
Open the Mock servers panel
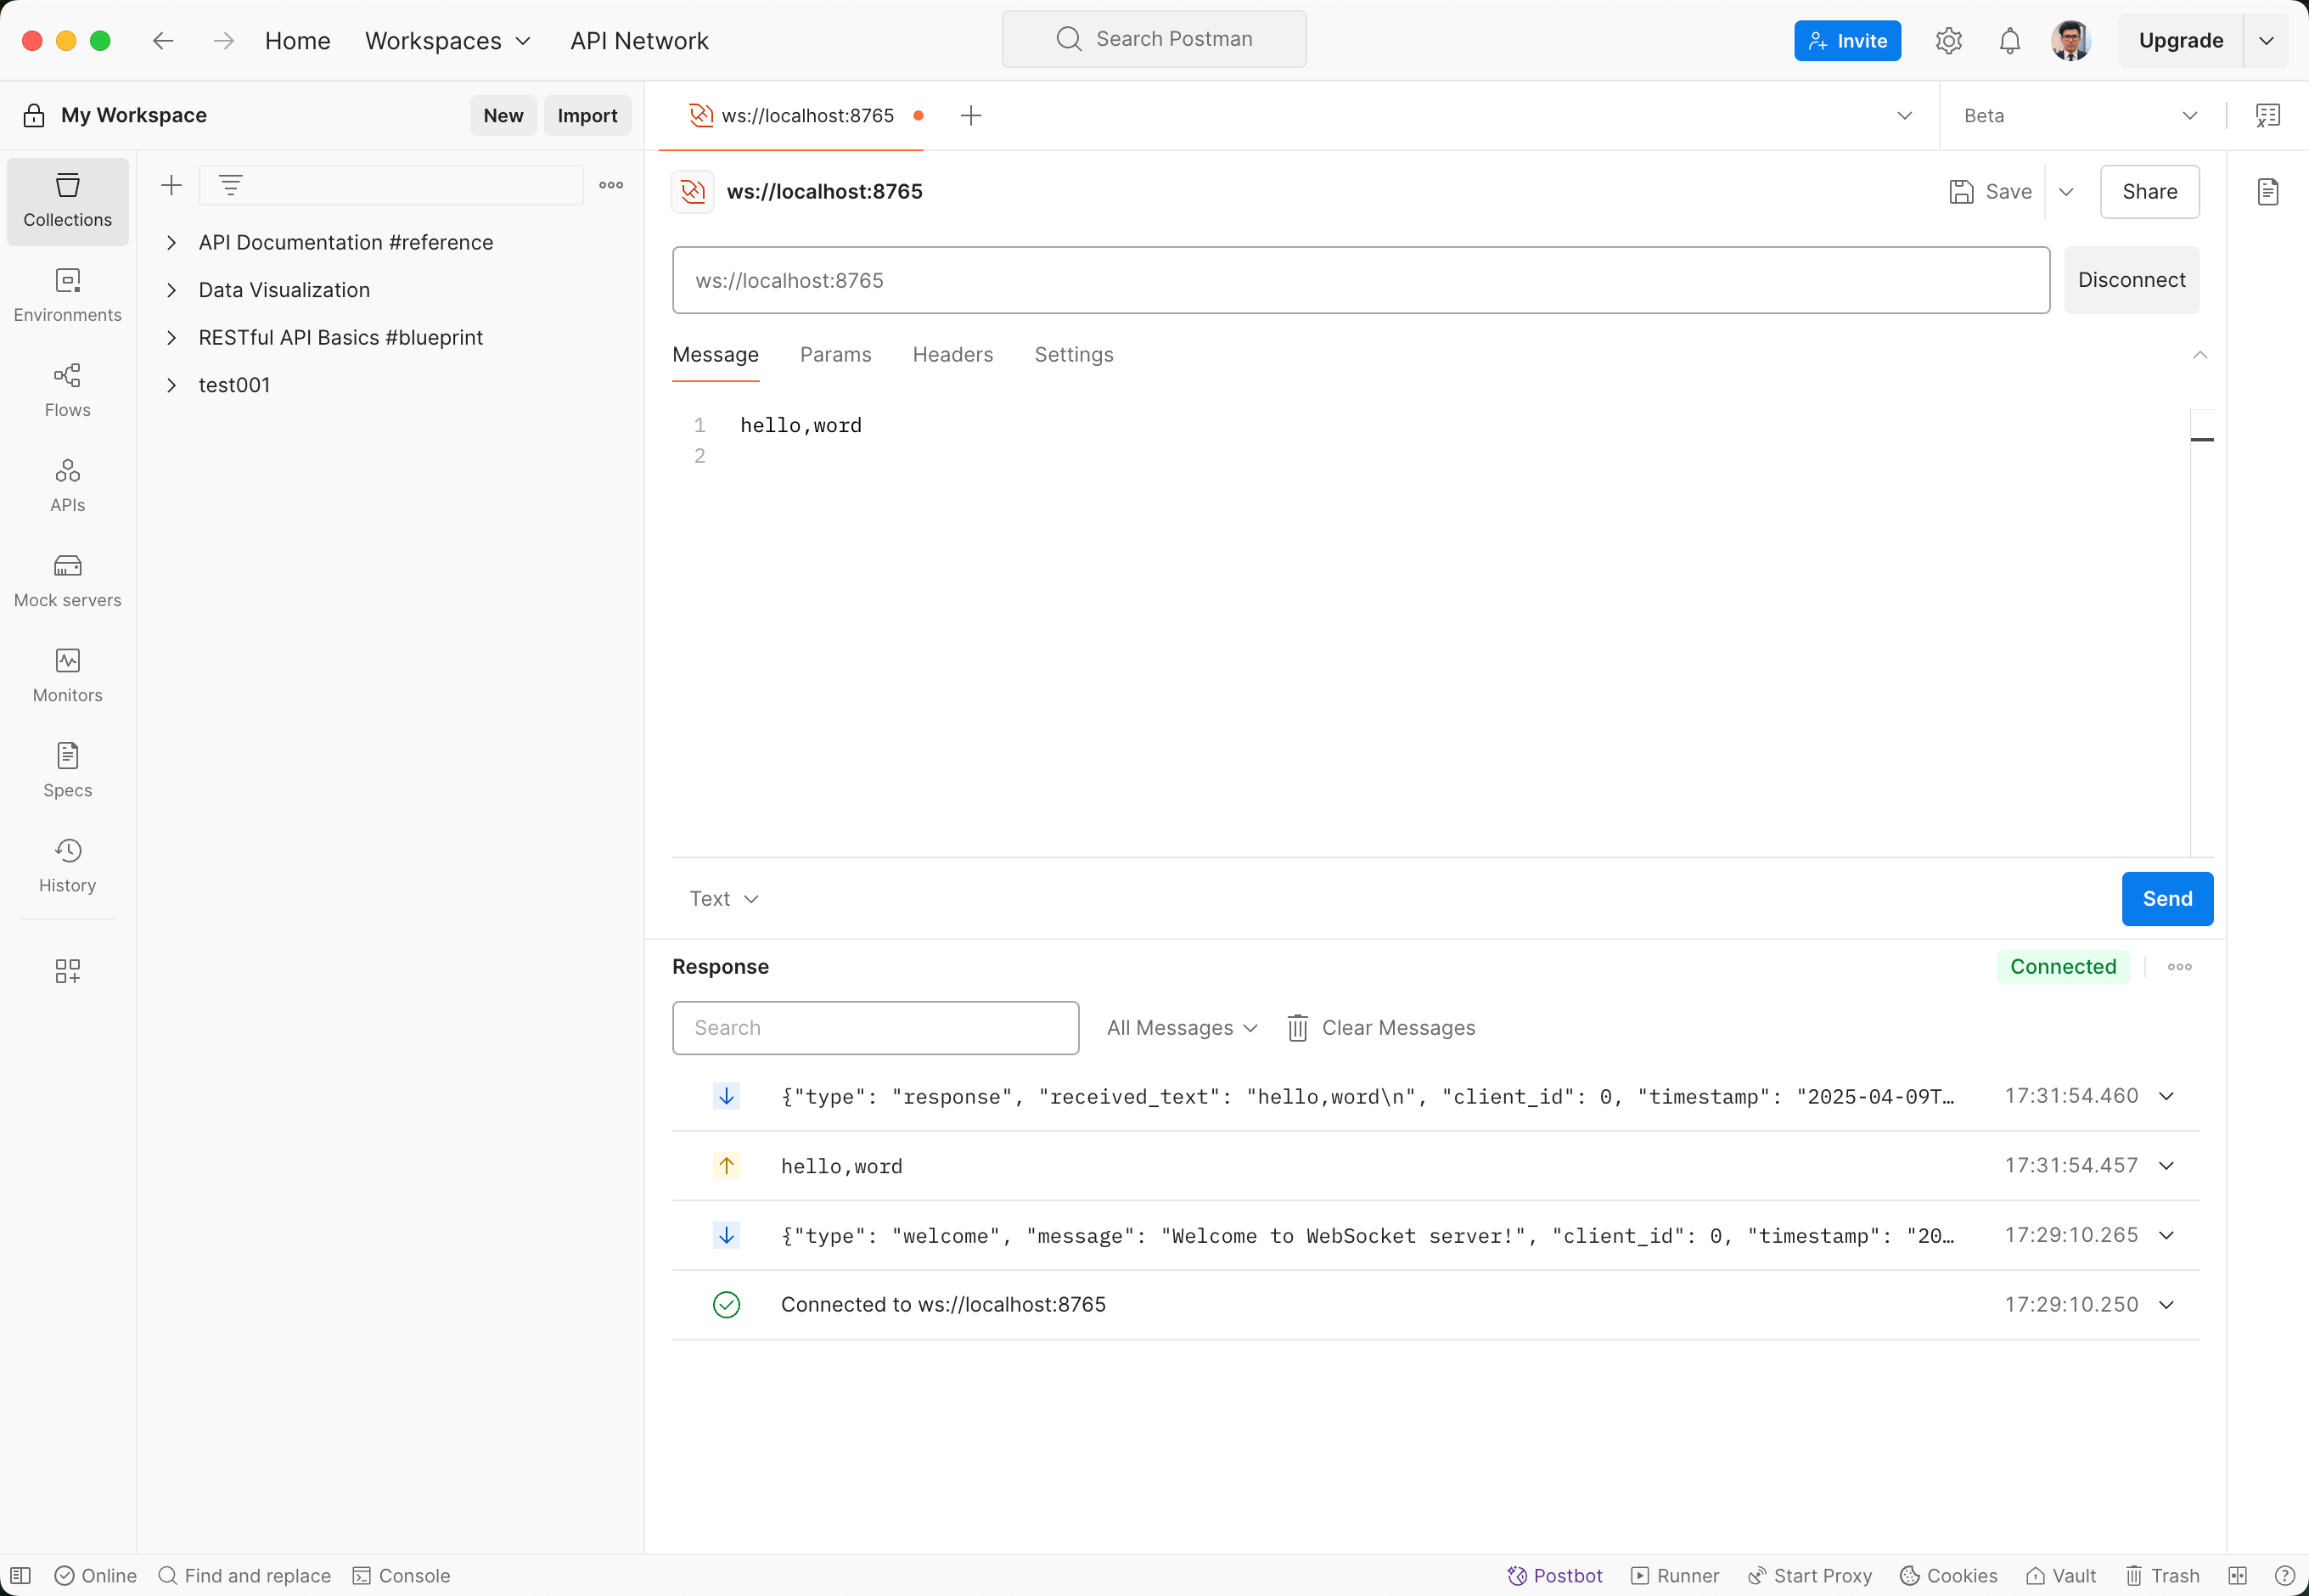pyautogui.click(x=67, y=580)
